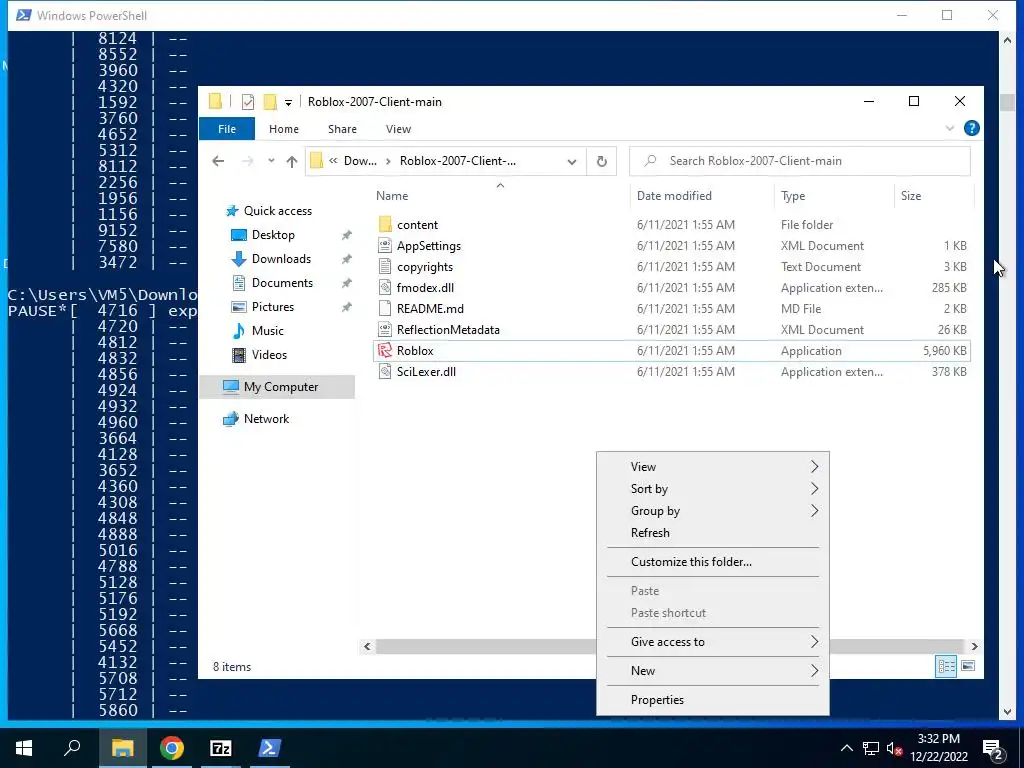The height and width of the screenshot is (768, 1024).
Task: Refresh the address bar location
Action: [601, 161]
